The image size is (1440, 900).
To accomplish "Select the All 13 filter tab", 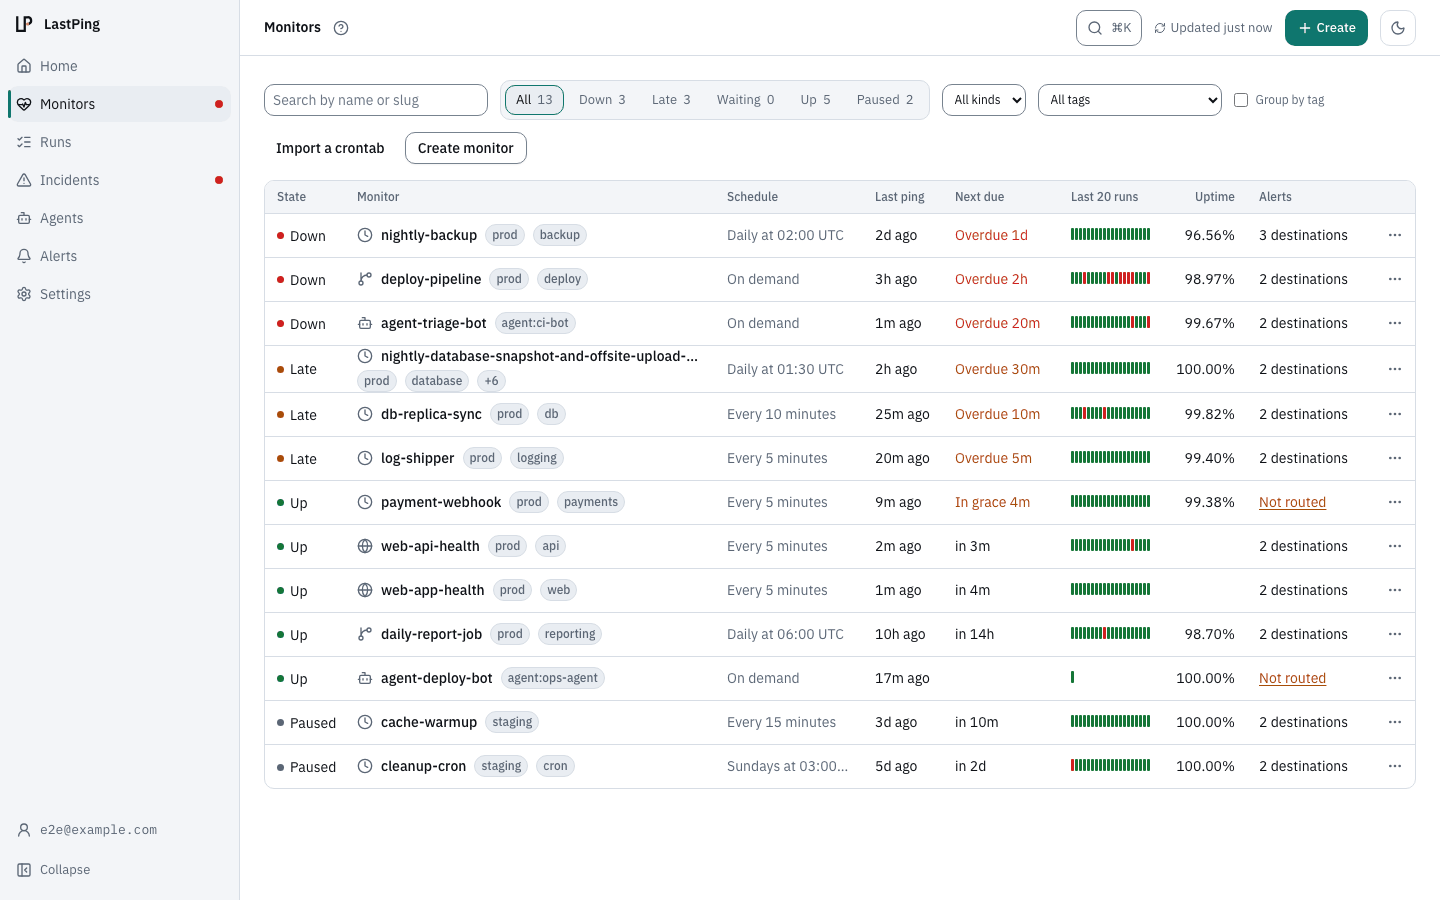I will (x=534, y=100).
